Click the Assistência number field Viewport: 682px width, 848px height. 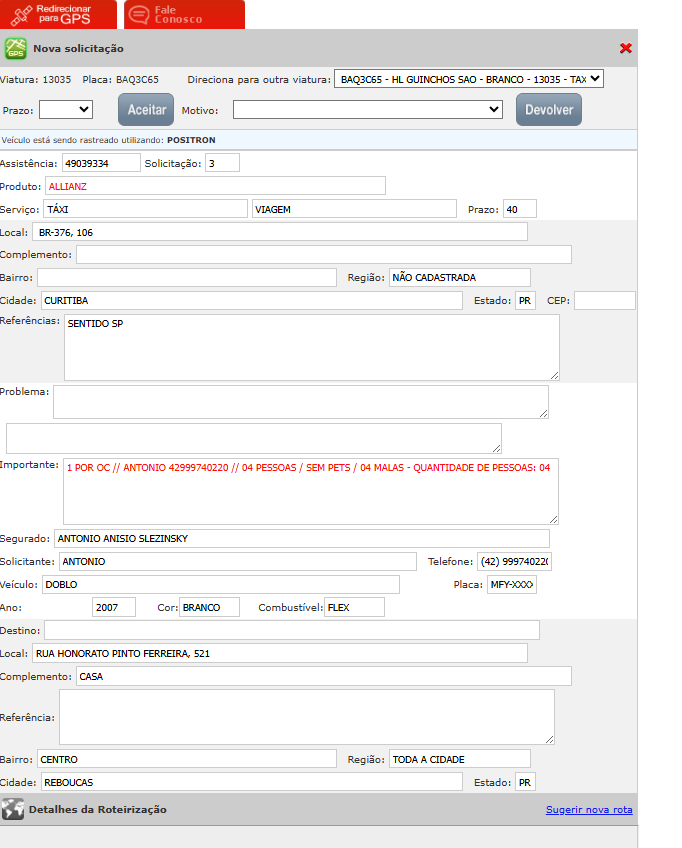100,162
